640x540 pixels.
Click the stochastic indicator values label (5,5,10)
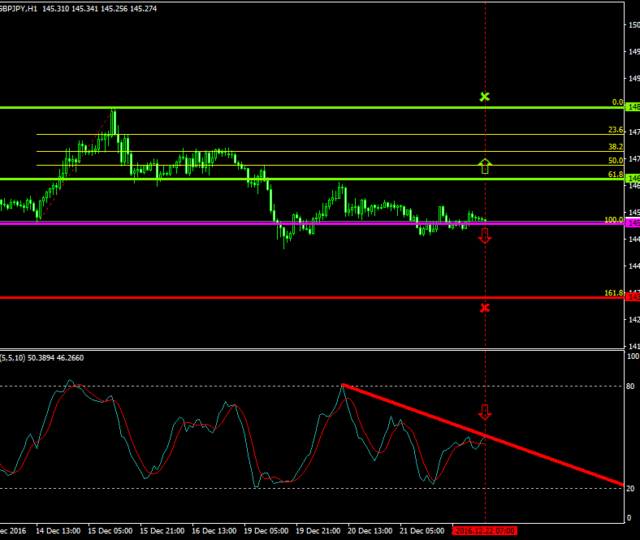click(42, 357)
